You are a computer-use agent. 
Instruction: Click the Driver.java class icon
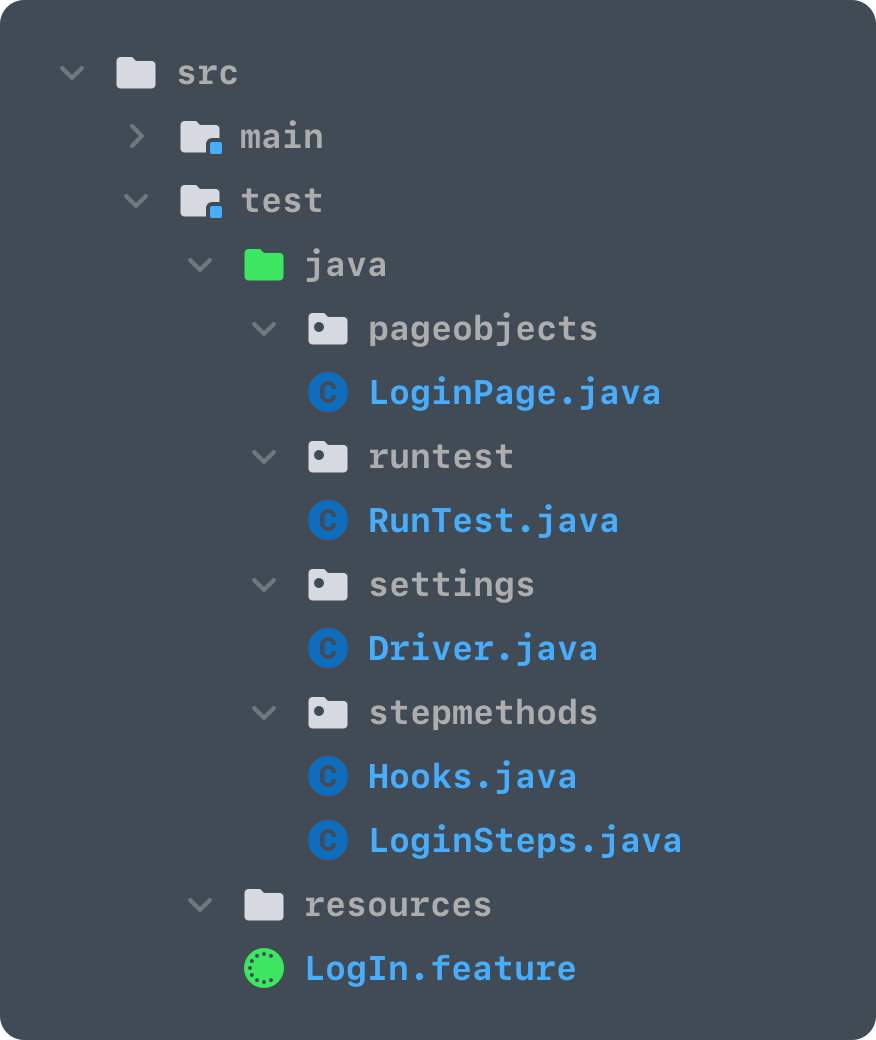click(x=328, y=648)
